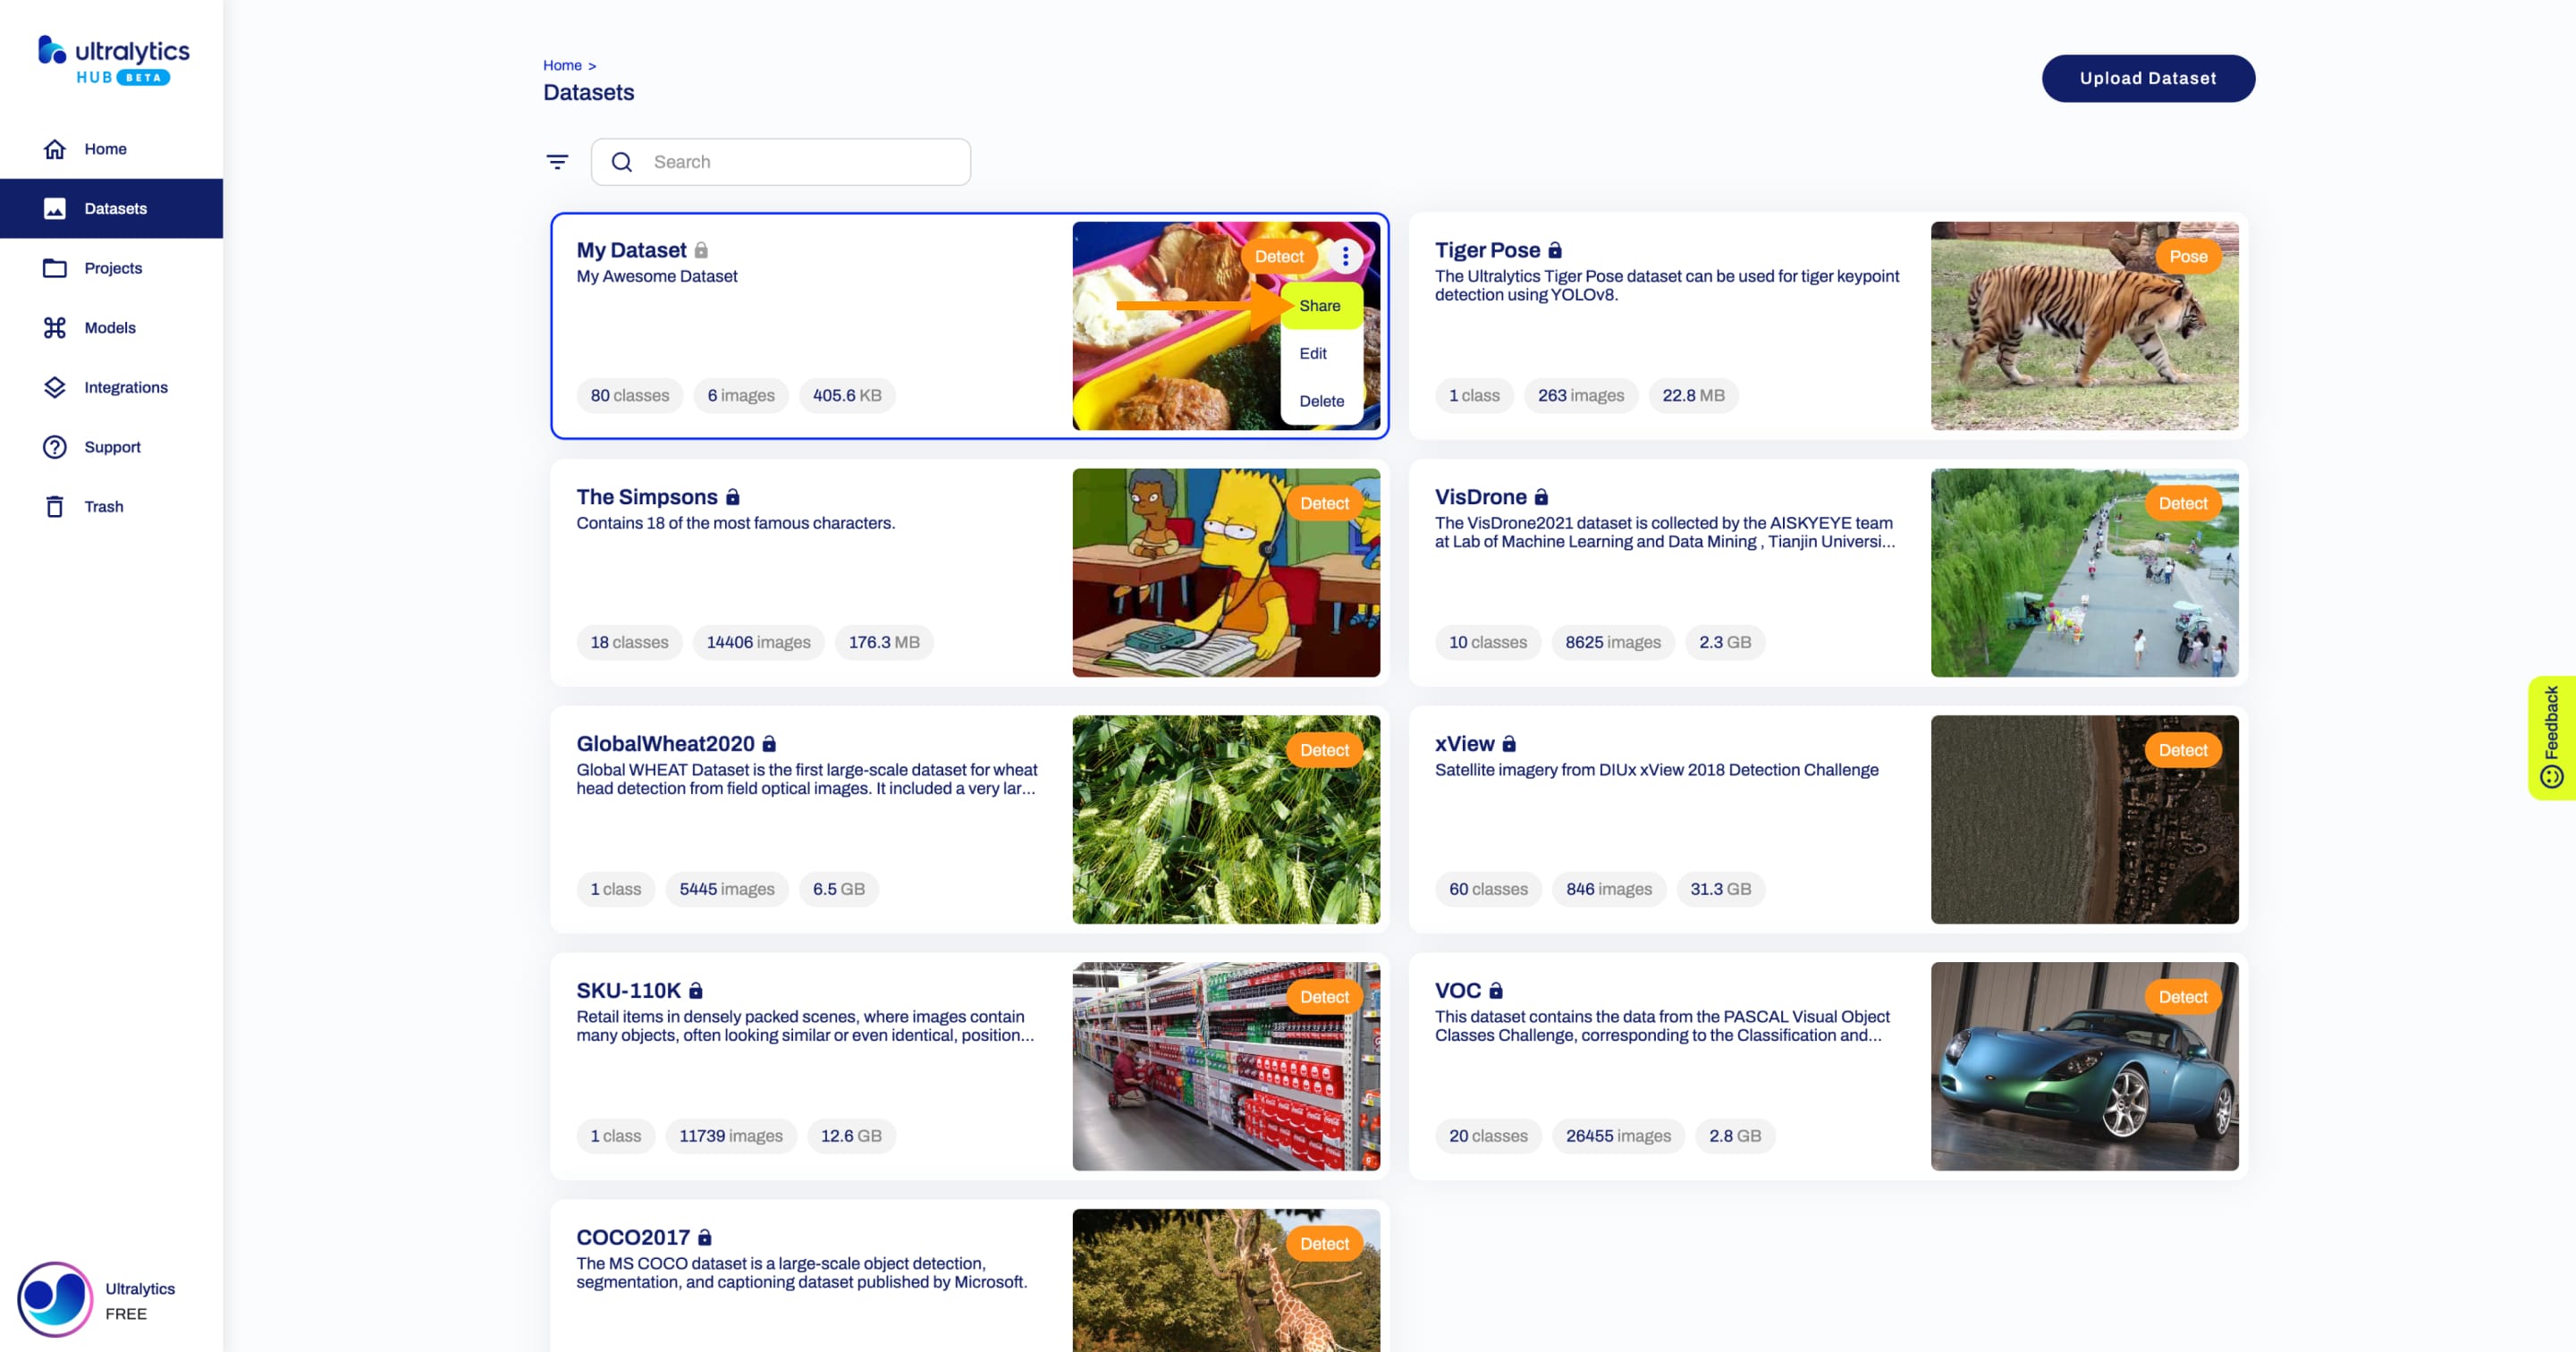
Task: Click the Trash icon in sidebar
Action: (55, 506)
